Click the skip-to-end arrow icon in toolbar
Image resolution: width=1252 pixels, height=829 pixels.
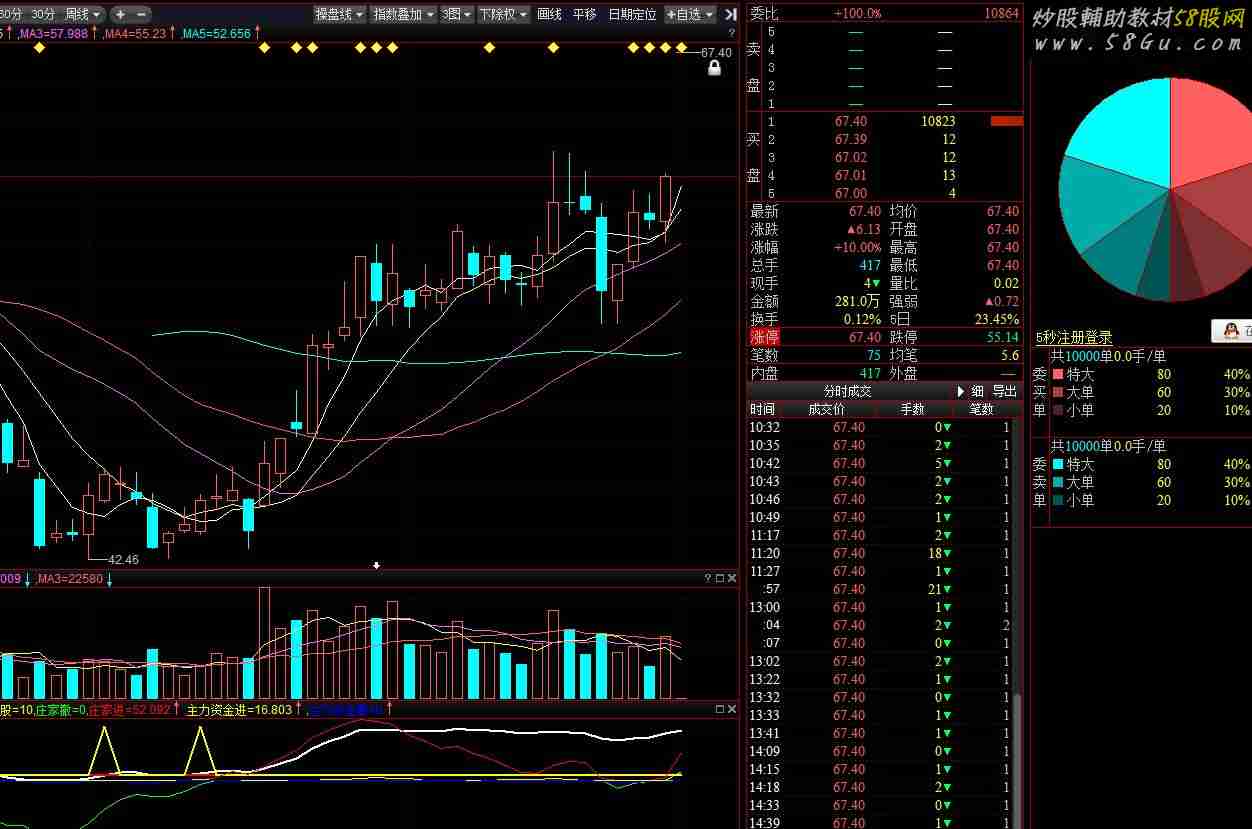pyautogui.click(x=730, y=14)
